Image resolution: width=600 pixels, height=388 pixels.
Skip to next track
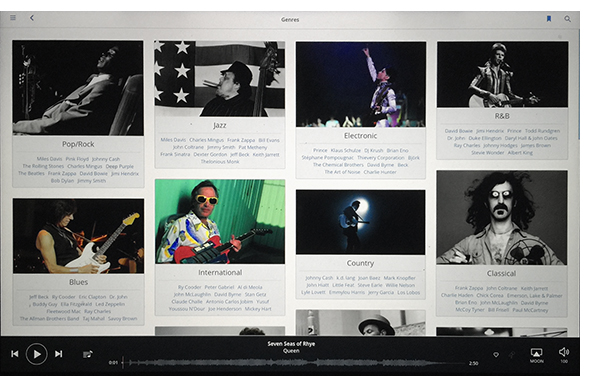pyautogui.click(x=59, y=354)
